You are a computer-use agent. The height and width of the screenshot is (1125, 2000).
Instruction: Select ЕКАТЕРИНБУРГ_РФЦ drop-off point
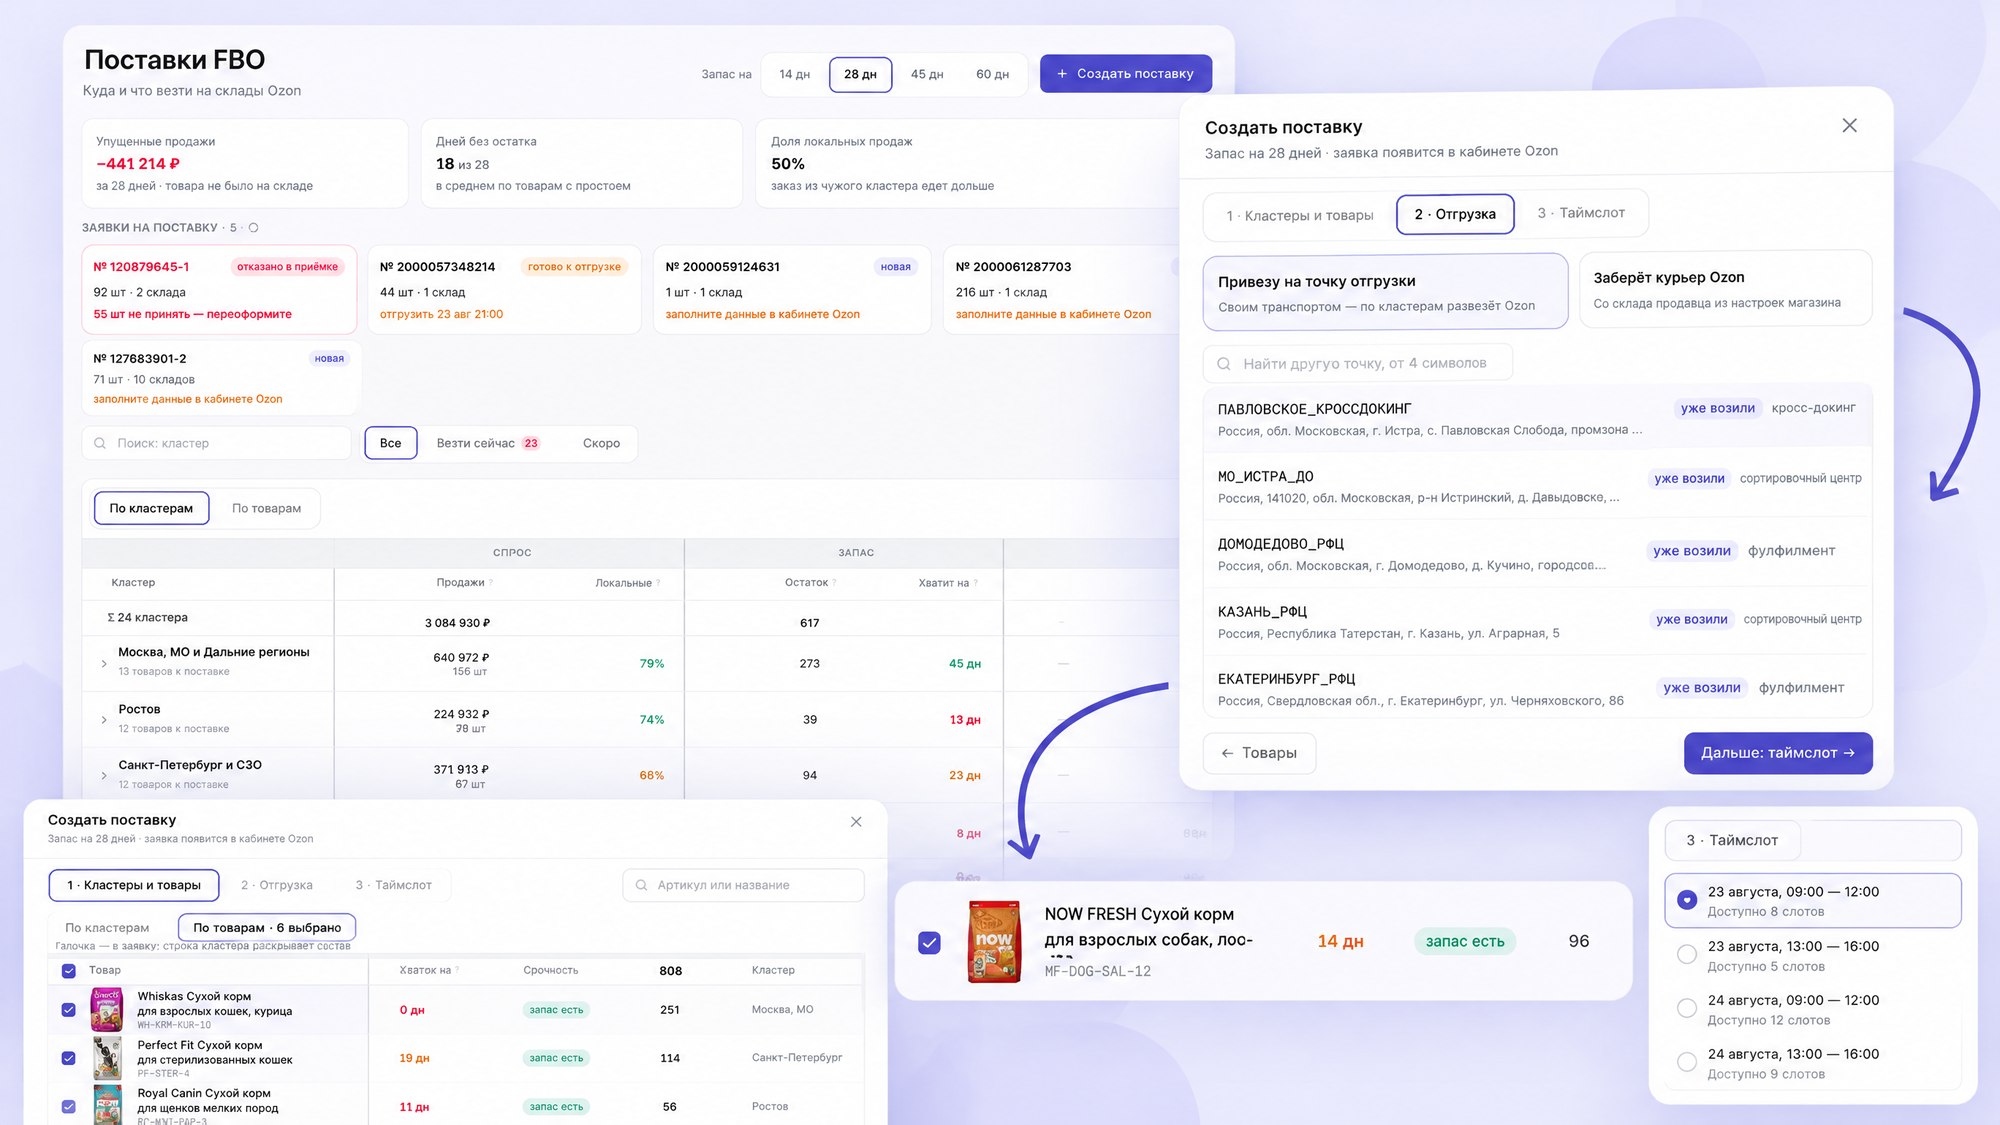(x=1537, y=688)
